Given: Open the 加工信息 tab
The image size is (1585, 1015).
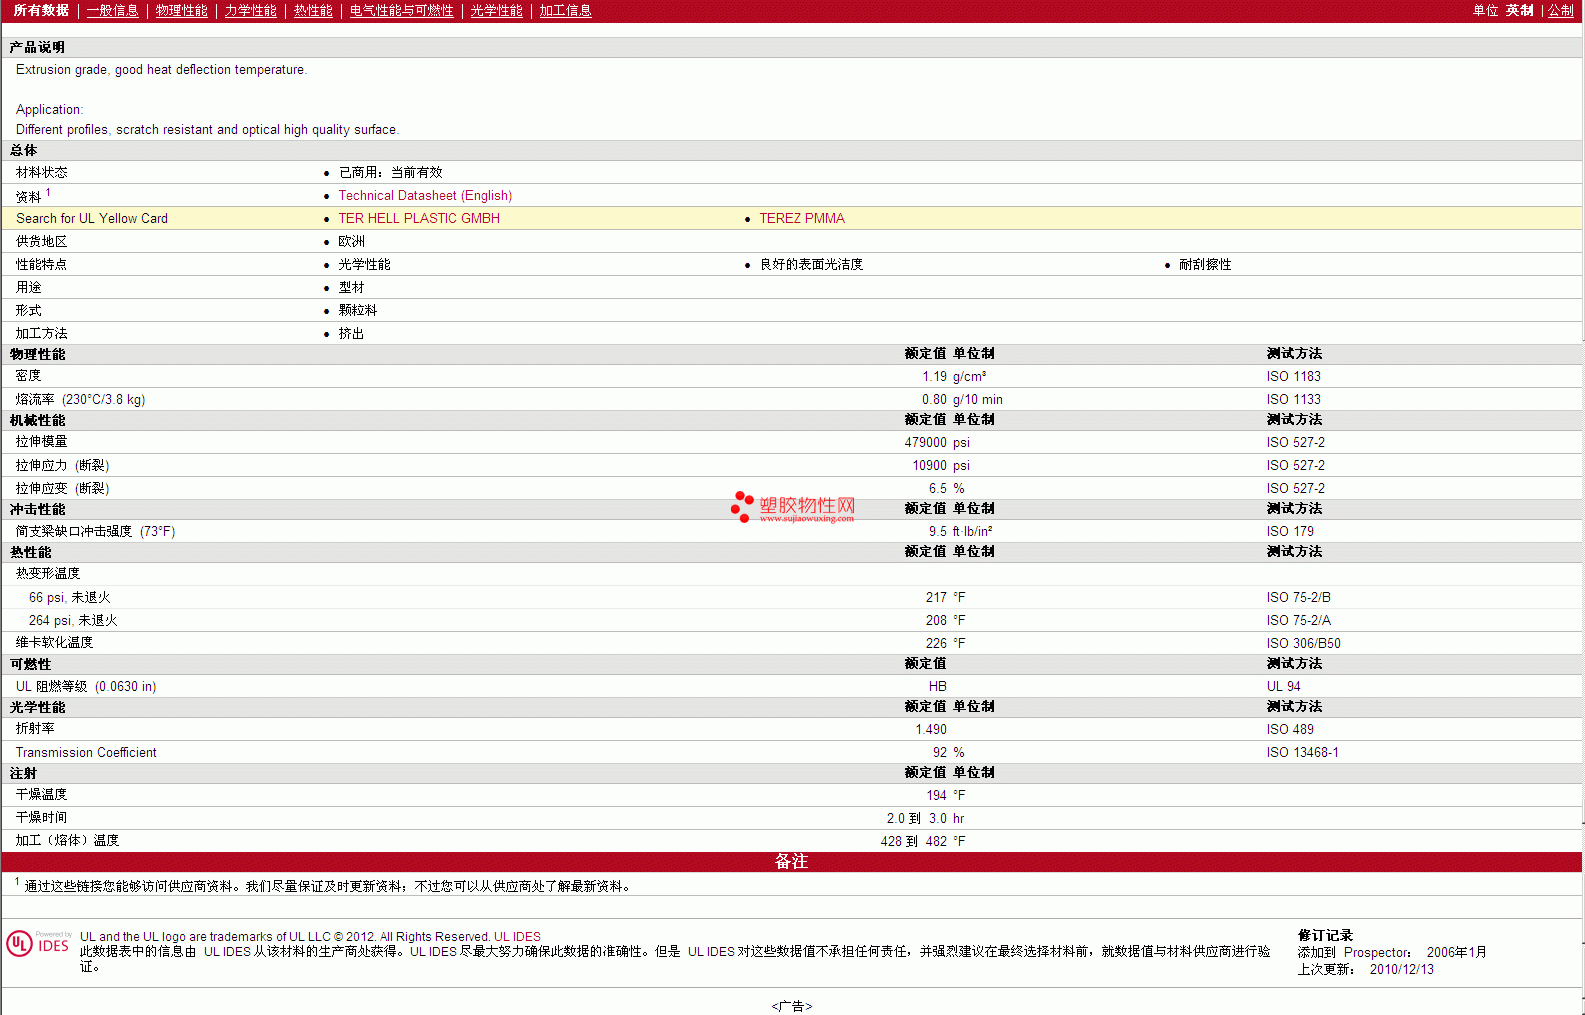Looking at the screenshot, I should tap(565, 10).
